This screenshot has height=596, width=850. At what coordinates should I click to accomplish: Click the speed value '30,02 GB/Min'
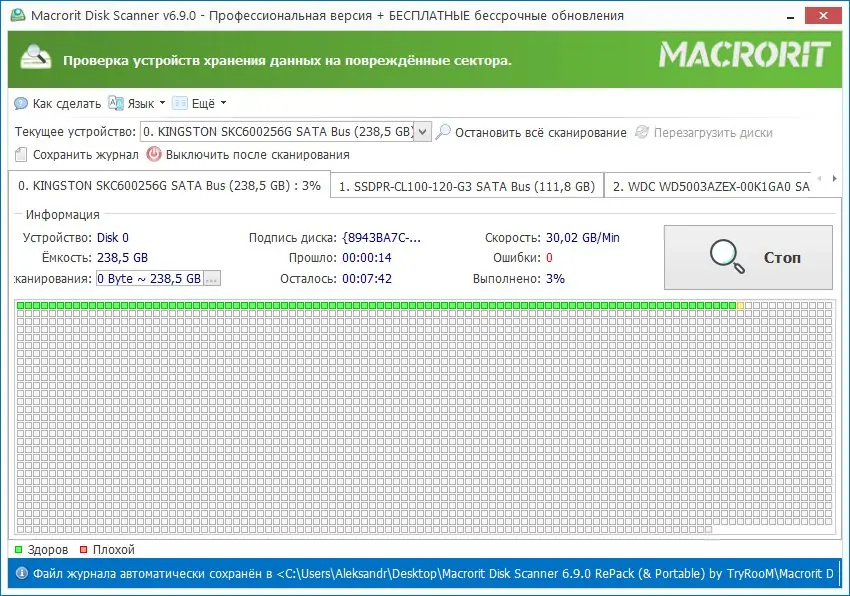583,238
